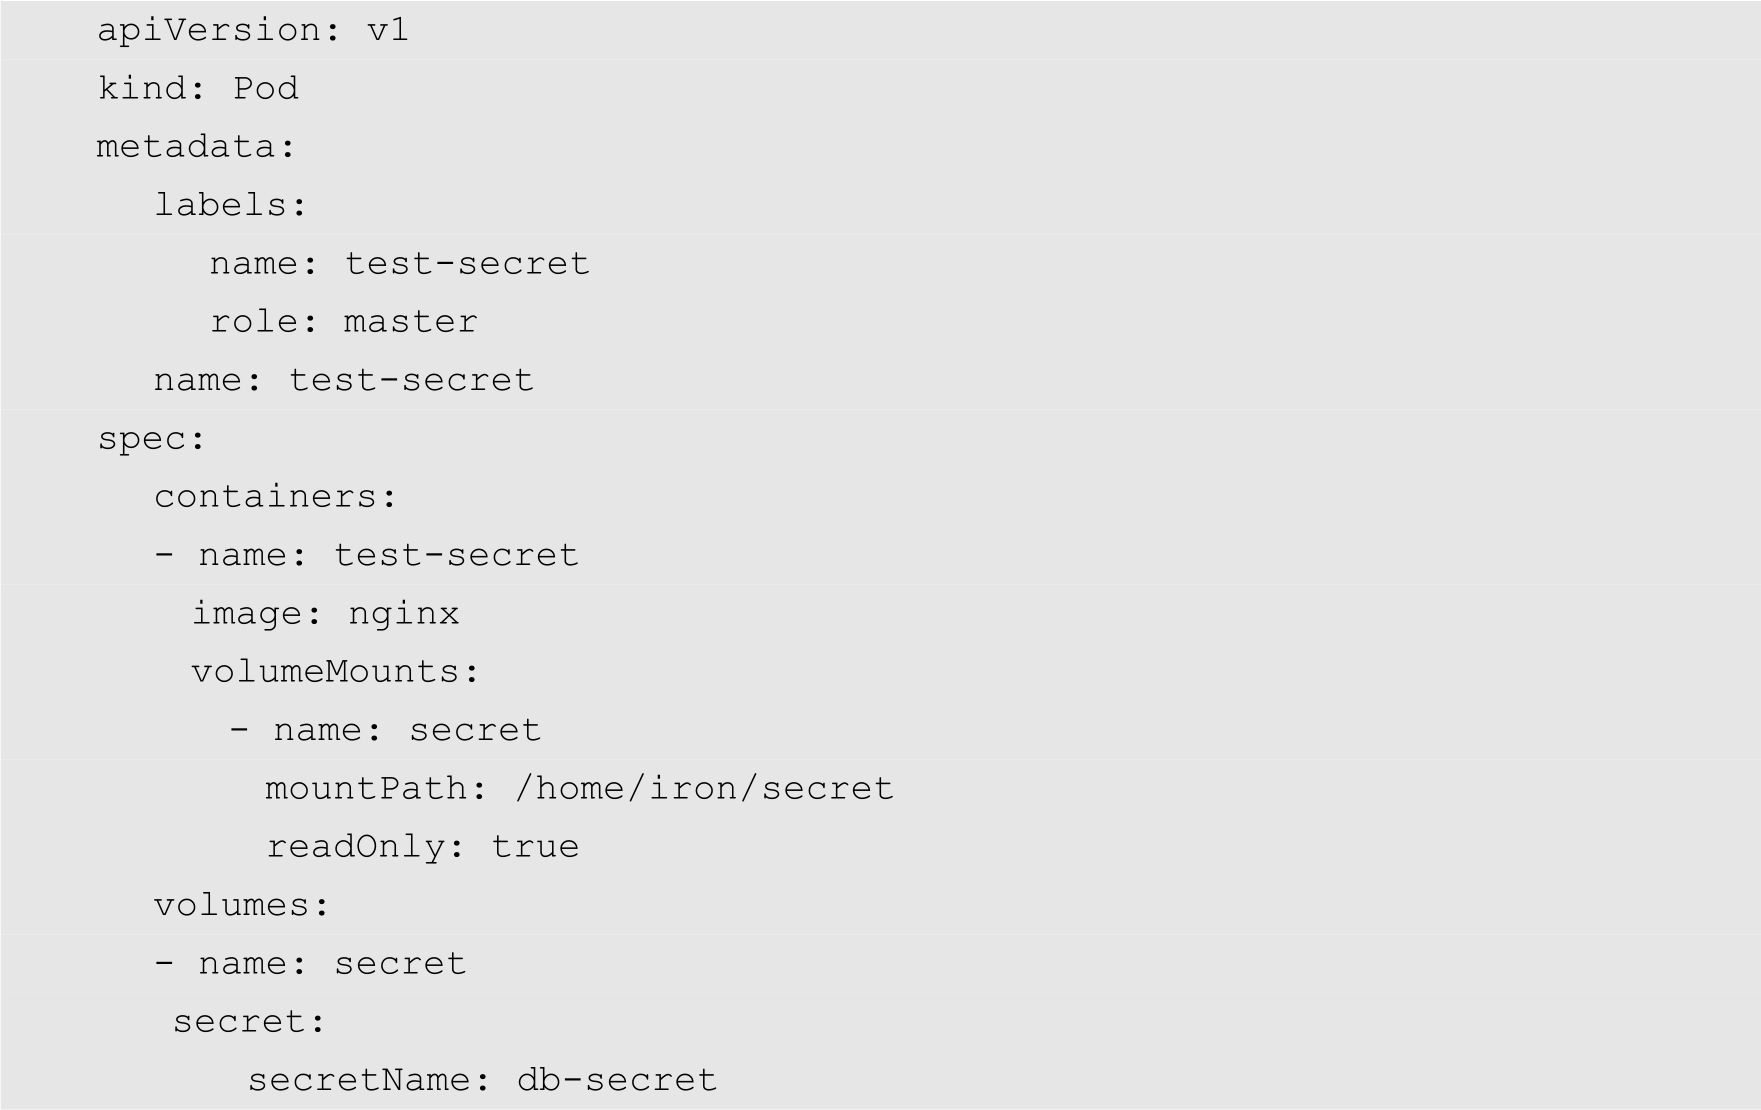
Task: Click the /home/iron/secret path value
Action: [704, 788]
